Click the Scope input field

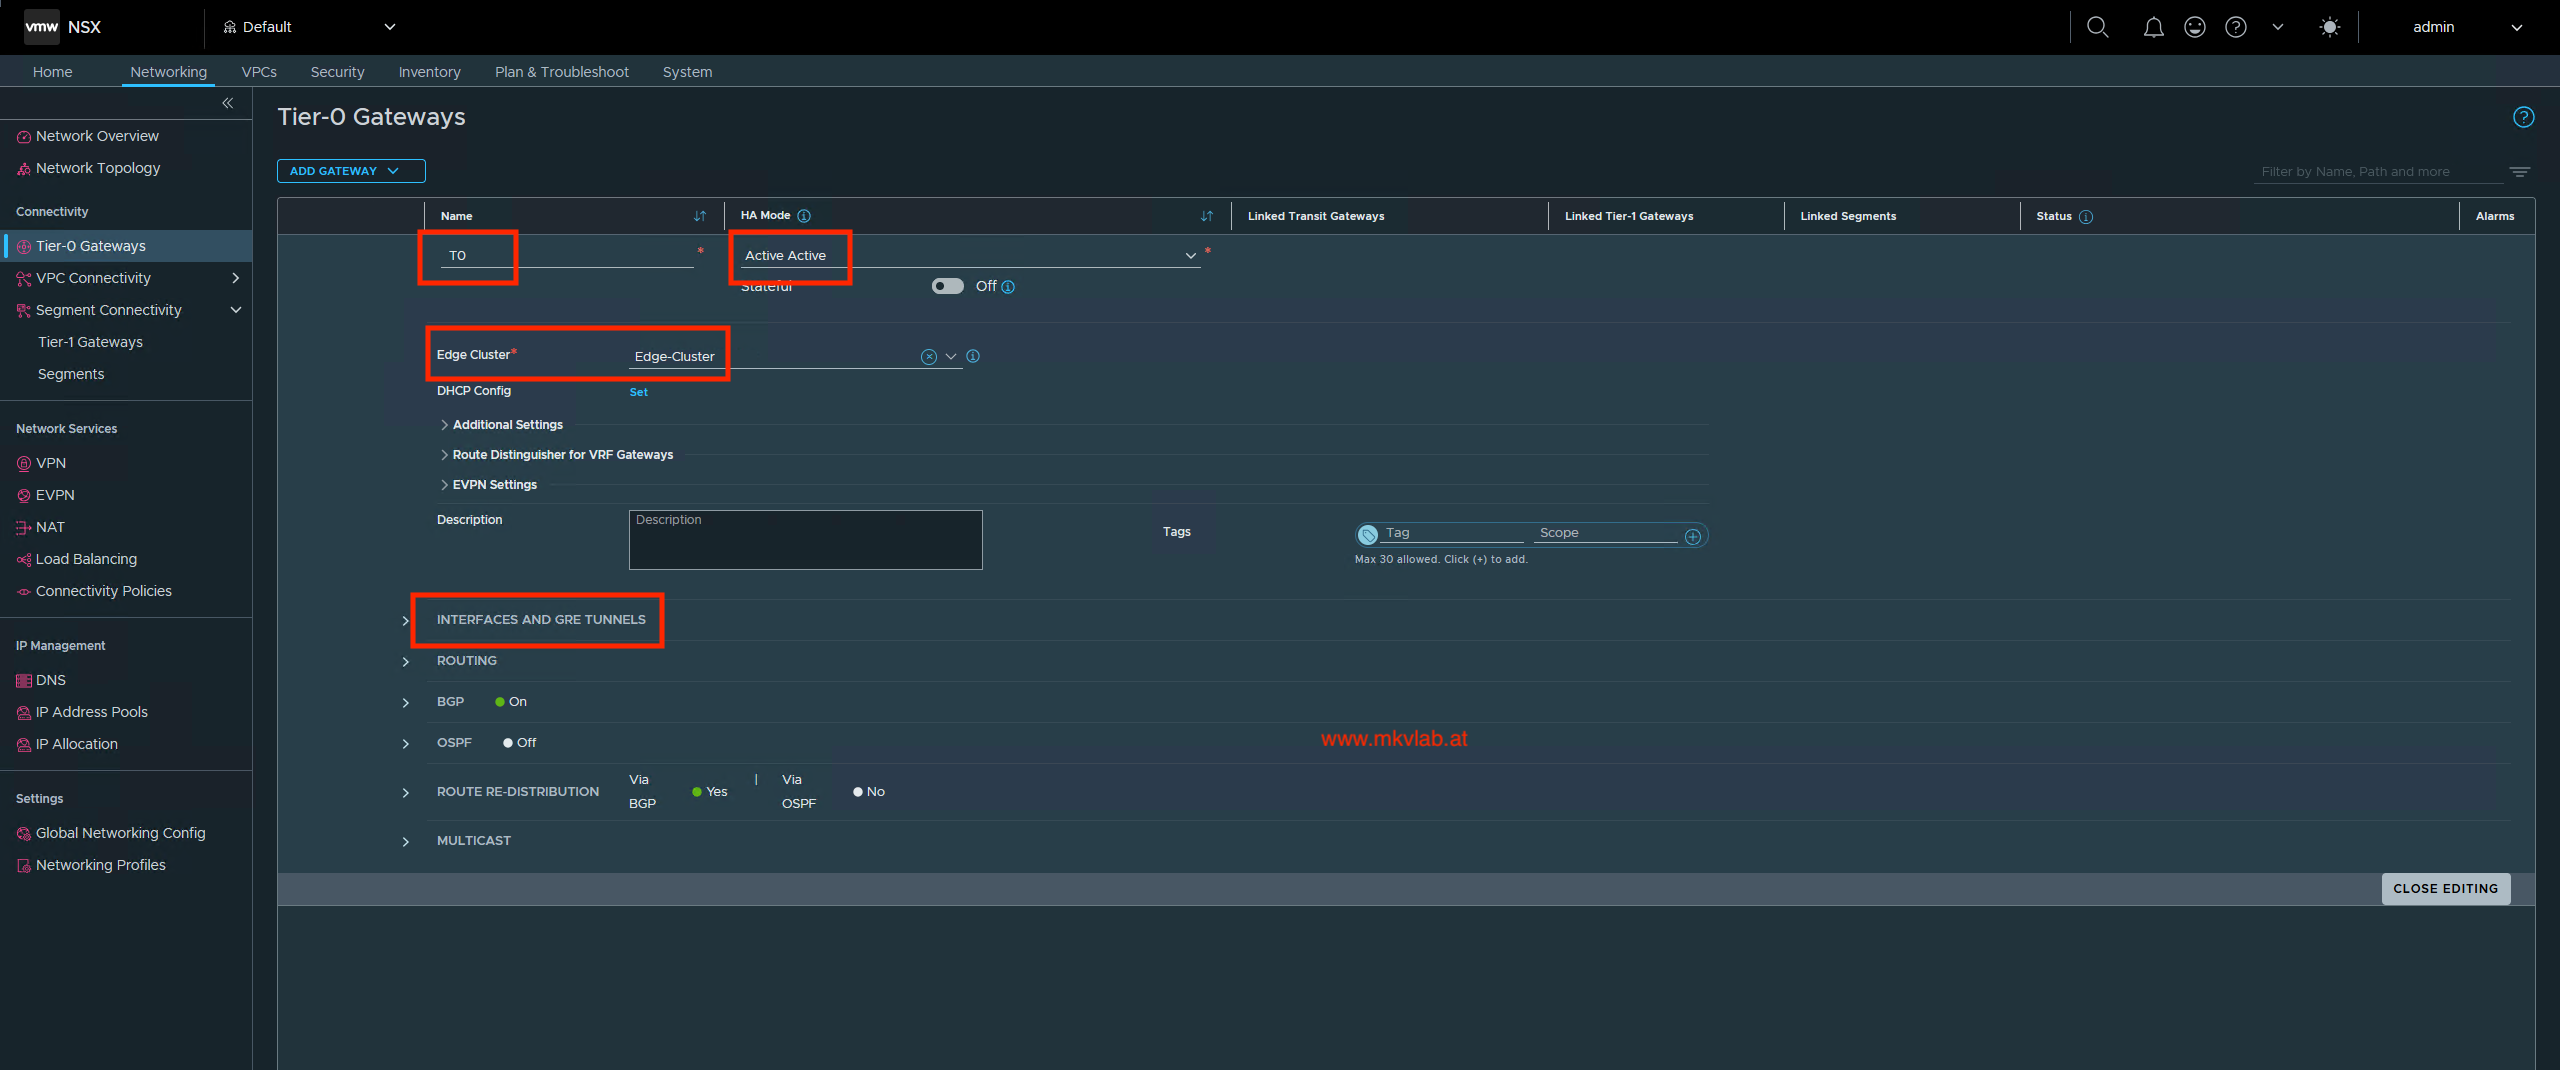[x=1608, y=533]
